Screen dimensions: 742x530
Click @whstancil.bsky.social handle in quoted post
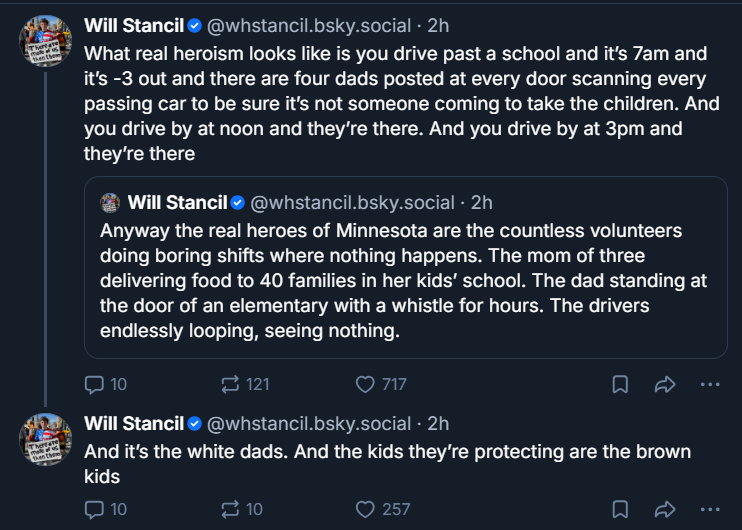pos(354,203)
